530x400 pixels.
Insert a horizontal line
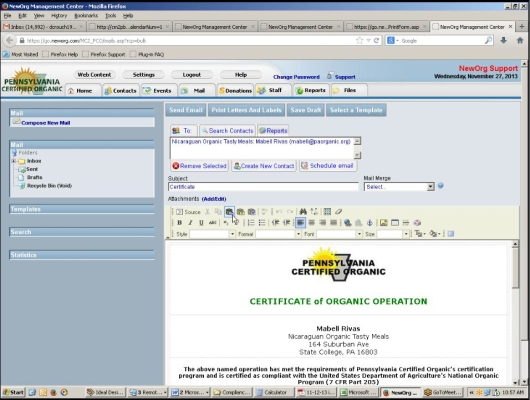pyautogui.click(x=406, y=223)
